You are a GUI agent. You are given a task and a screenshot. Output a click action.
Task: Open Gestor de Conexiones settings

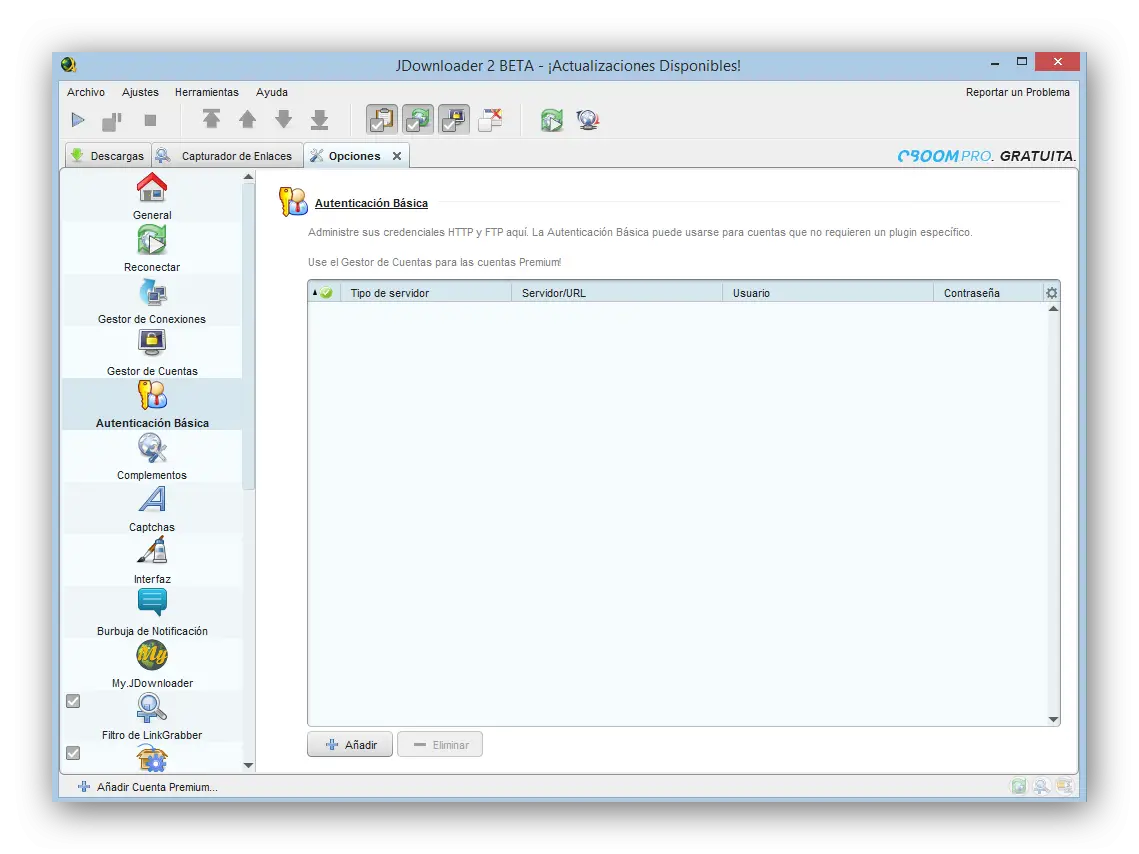(152, 300)
